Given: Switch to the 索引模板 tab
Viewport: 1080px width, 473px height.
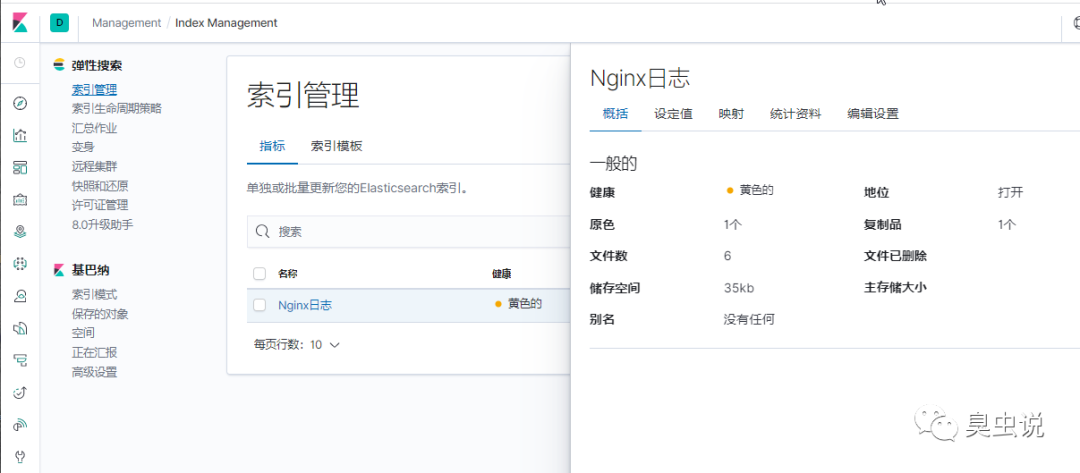Looking at the screenshot, I should click(336, 146).
